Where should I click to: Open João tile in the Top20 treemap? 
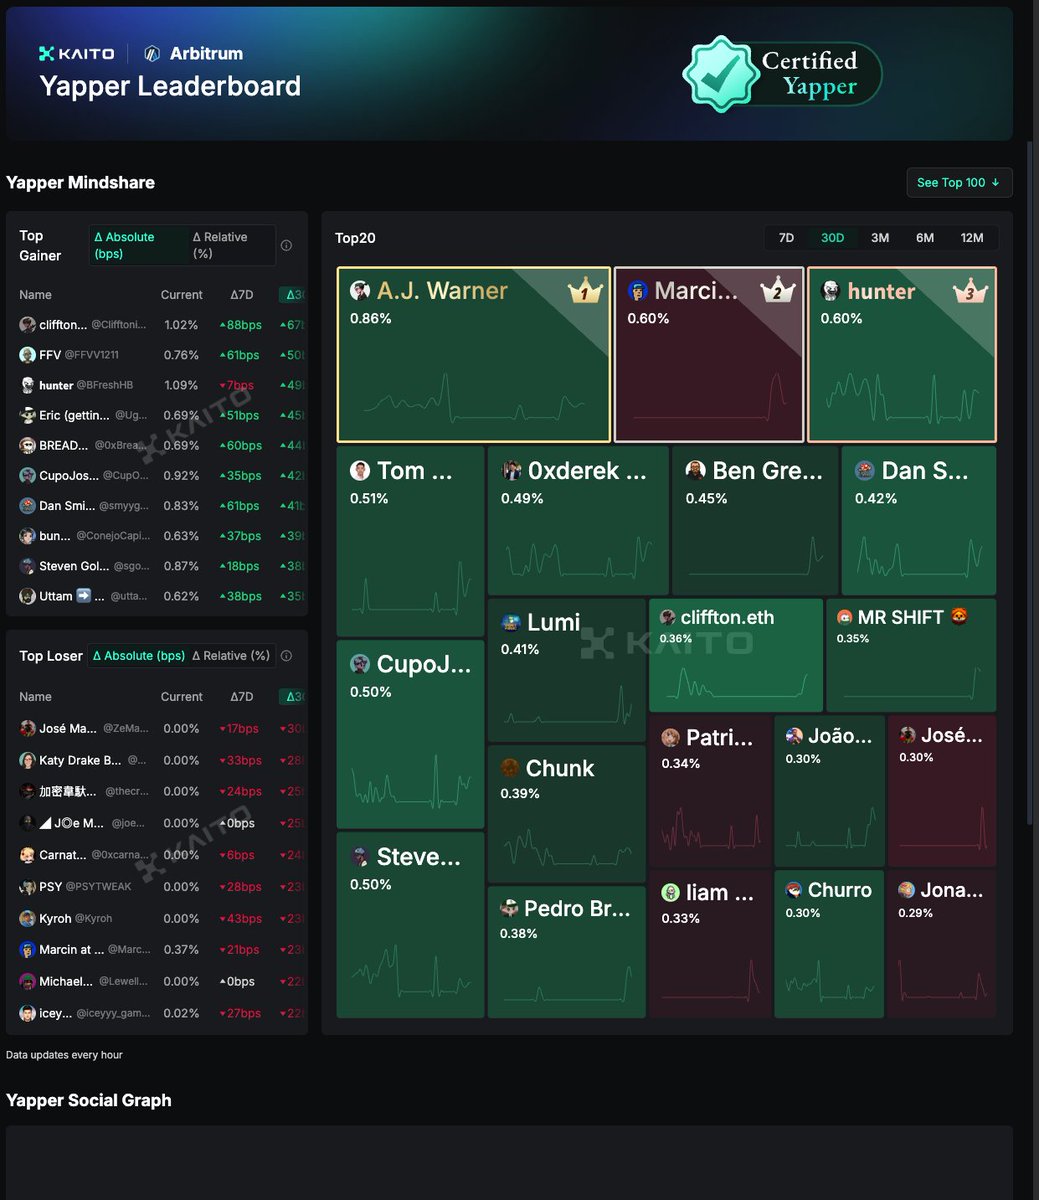830,790
